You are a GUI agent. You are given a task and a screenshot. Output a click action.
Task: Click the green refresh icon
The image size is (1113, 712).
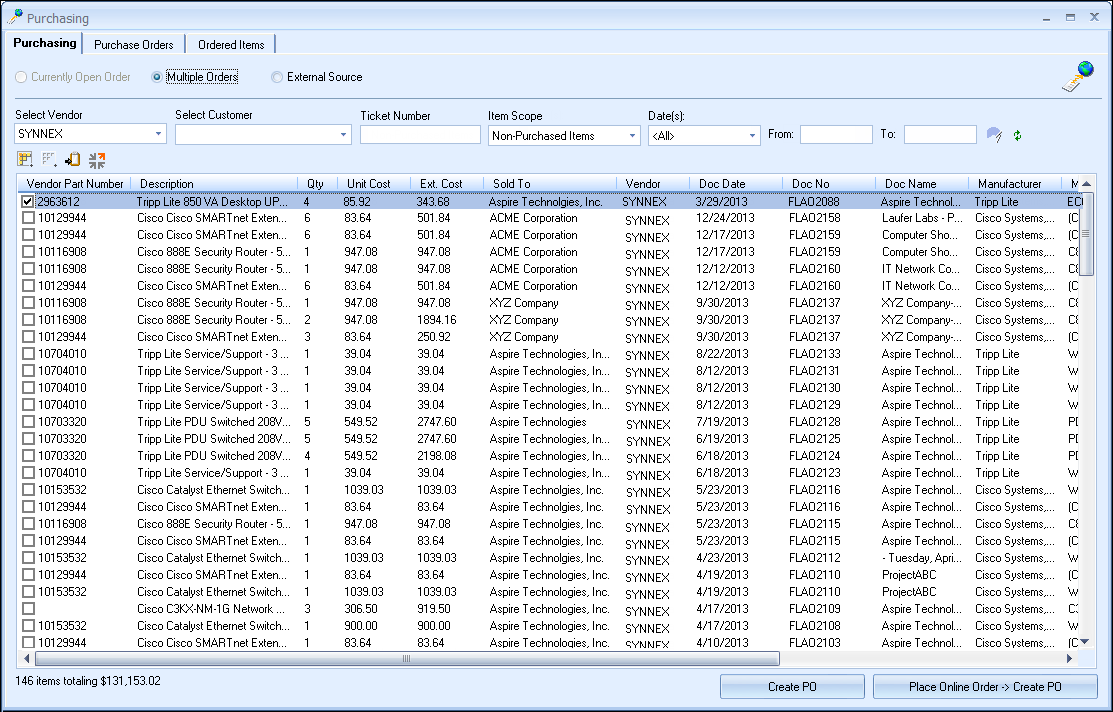coord(1018,135)
